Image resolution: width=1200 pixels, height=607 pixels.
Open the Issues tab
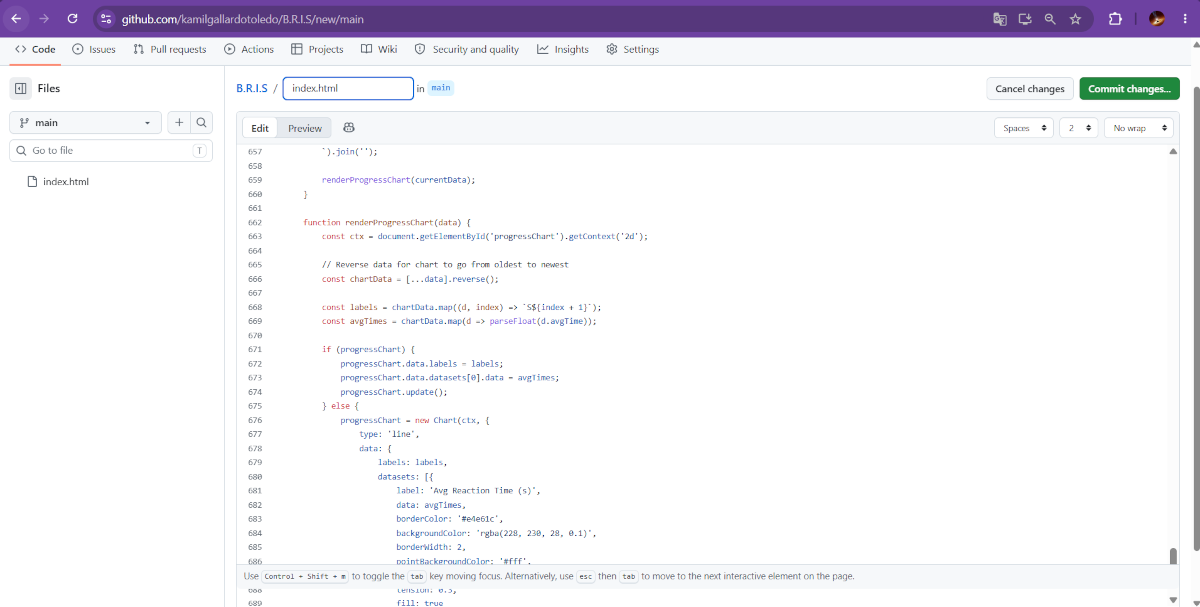(94, 49)
